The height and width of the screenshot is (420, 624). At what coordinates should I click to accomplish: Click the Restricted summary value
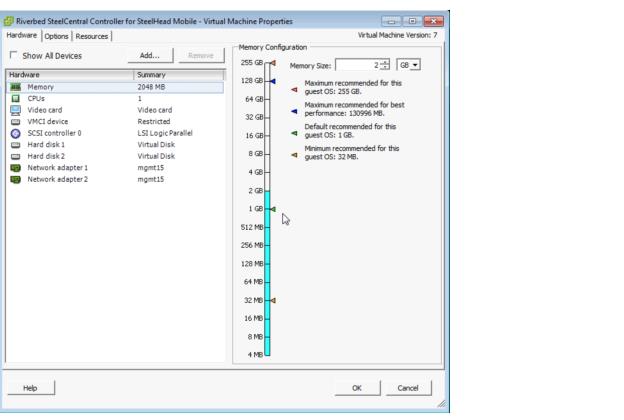154,121
